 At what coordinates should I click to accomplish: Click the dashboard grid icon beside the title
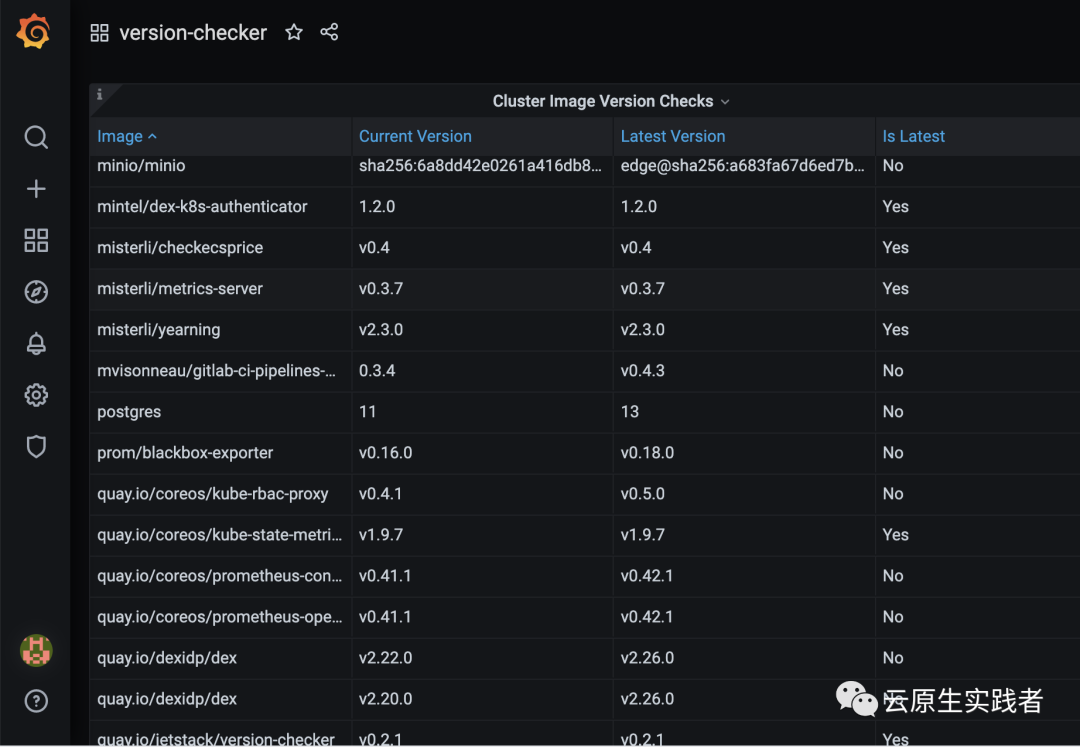click(99, 32)
